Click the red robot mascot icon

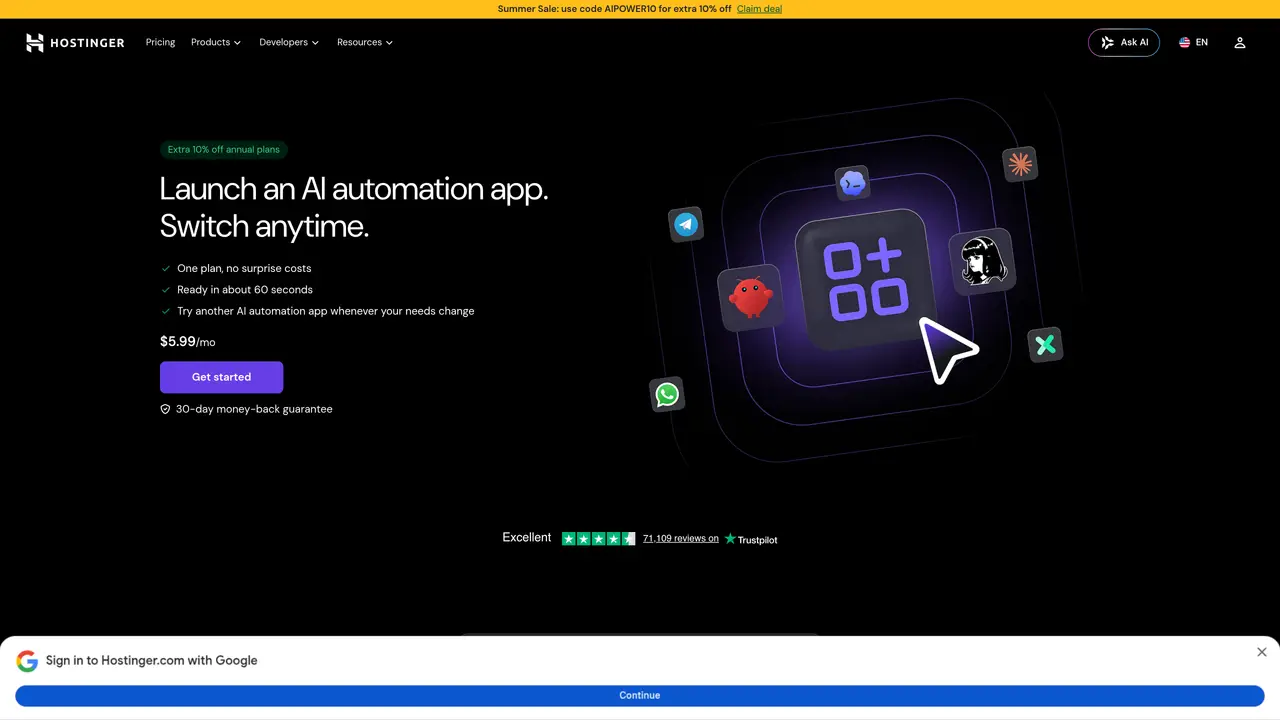(x=750, y=297)
